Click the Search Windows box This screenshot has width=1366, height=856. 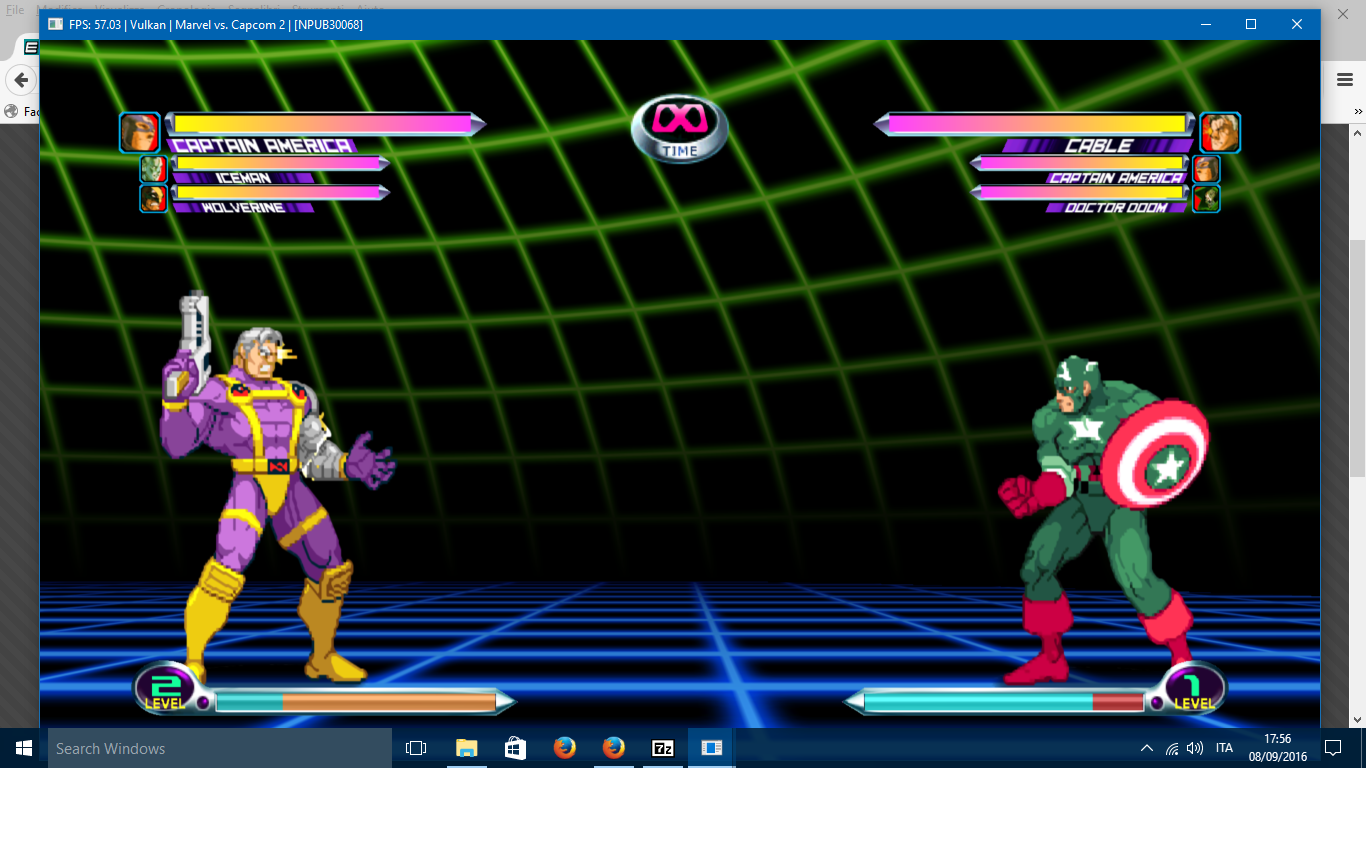[220, 748]
